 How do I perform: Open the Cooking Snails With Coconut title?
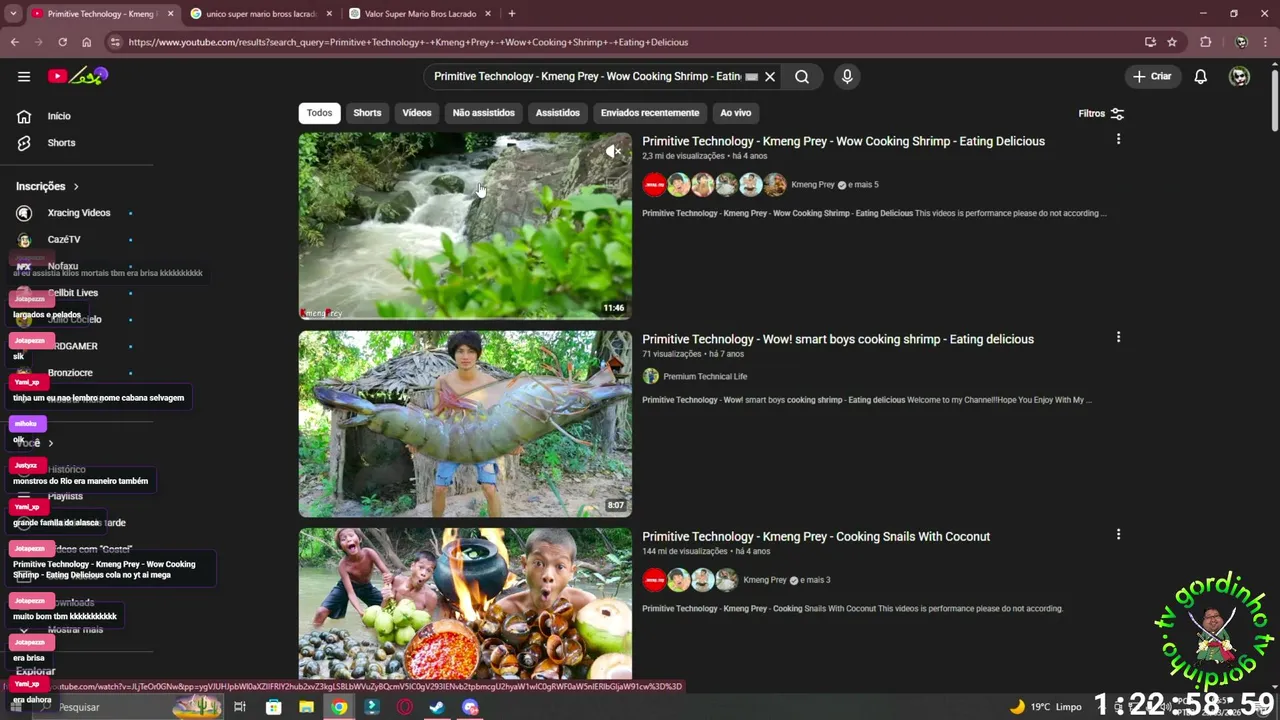(x=816, y=536)
